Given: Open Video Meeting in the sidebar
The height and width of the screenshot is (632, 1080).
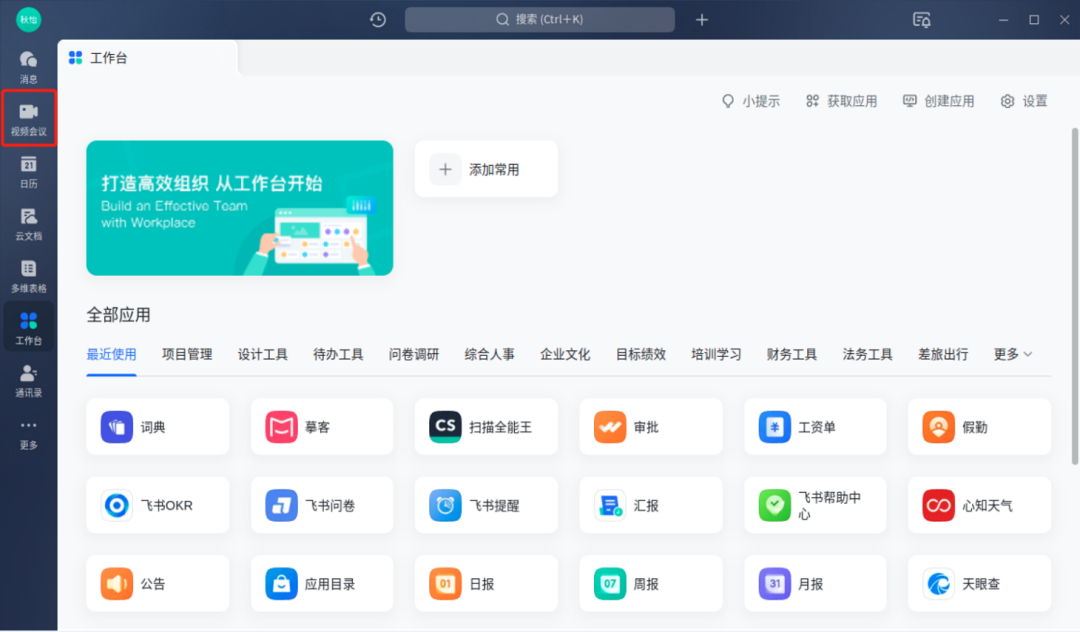Looking at the screenshot, I should click(x=28, y=118).
